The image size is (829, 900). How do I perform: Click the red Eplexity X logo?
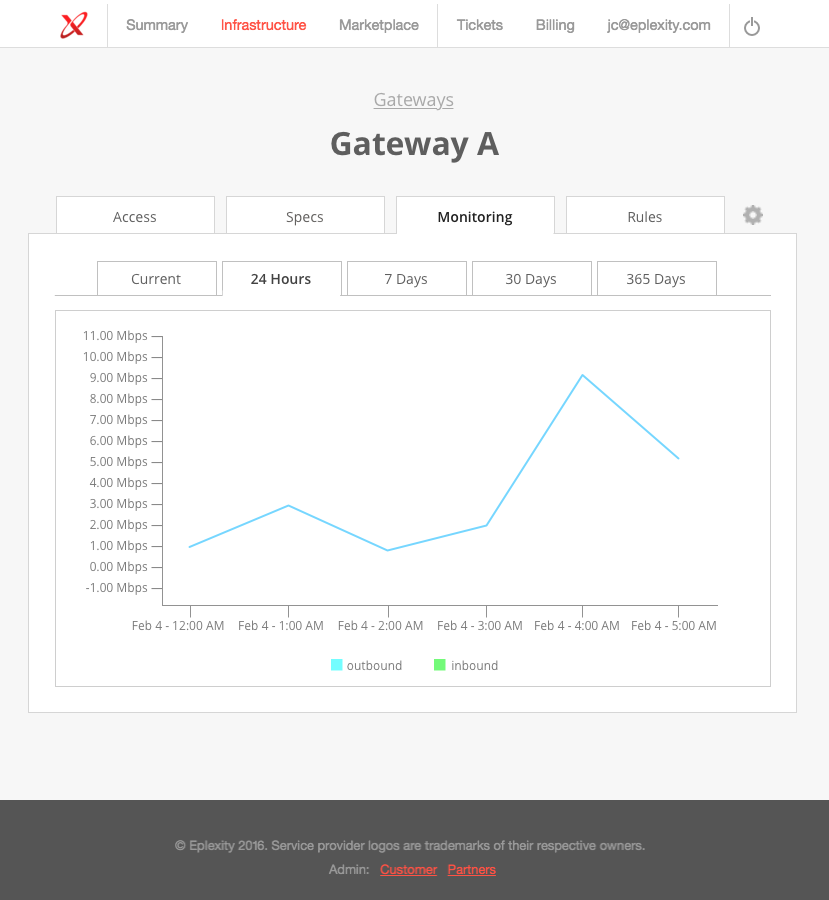(x=74, y=25)
